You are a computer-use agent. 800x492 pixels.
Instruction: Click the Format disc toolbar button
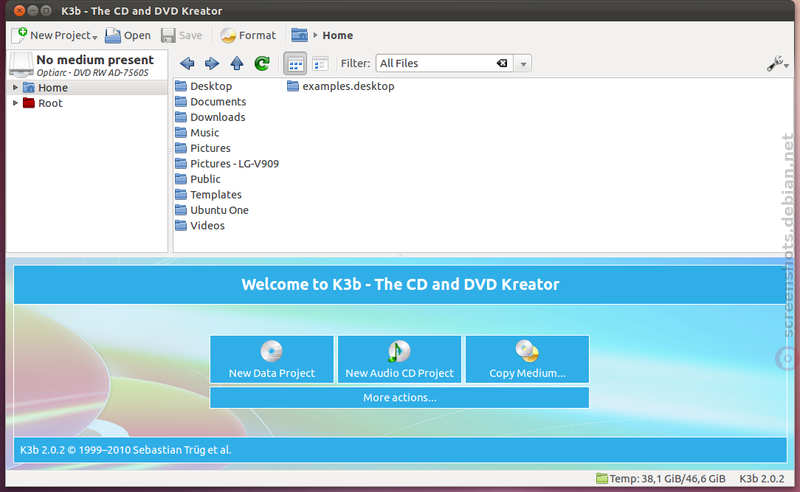(248, 35)
